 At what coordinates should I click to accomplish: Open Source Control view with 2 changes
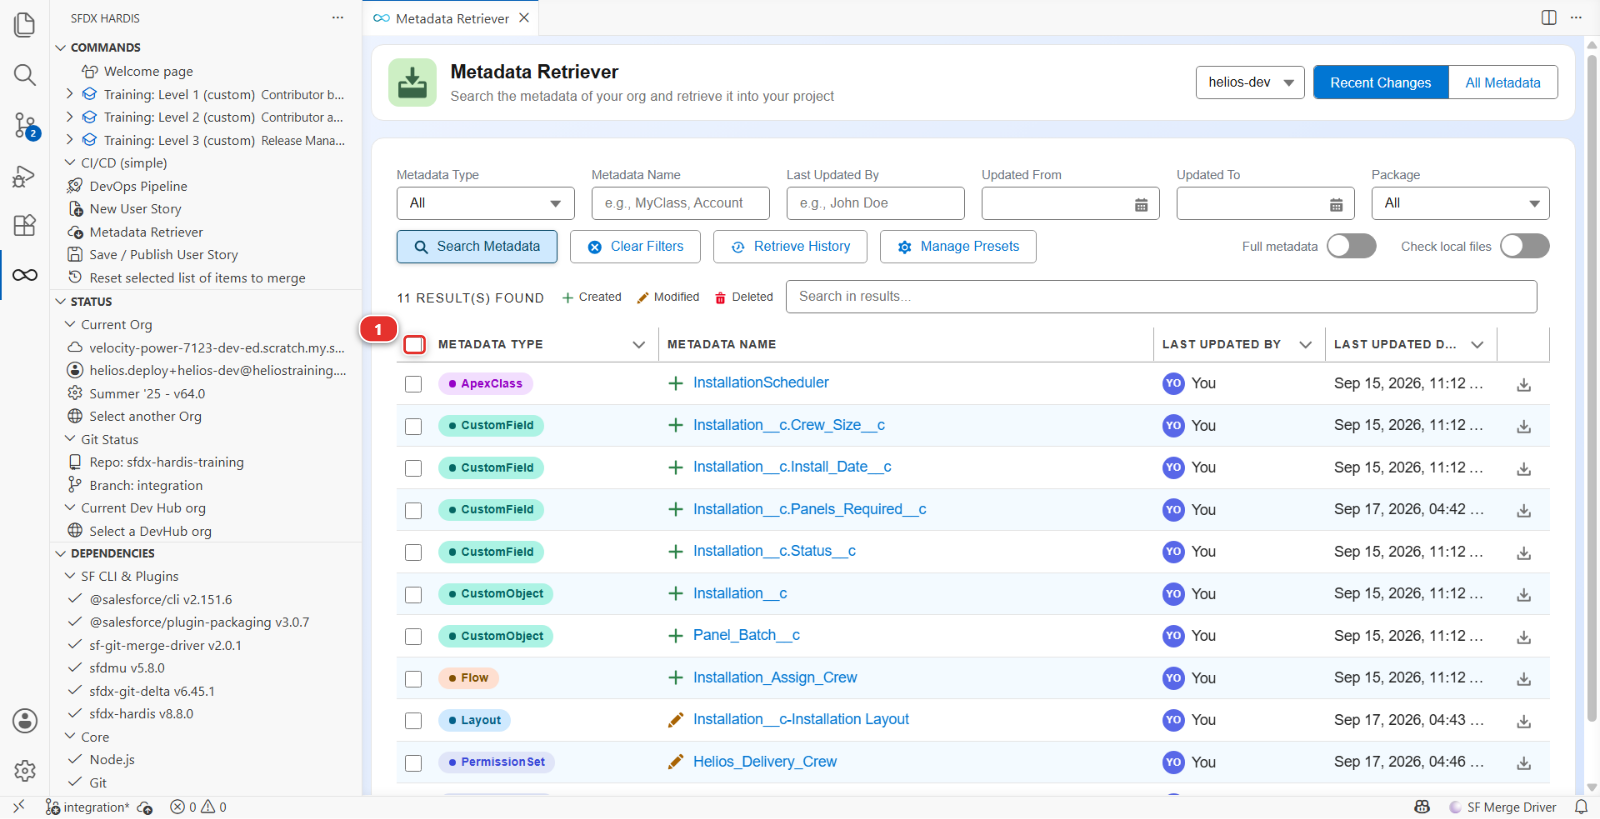[x=25, y=126]
